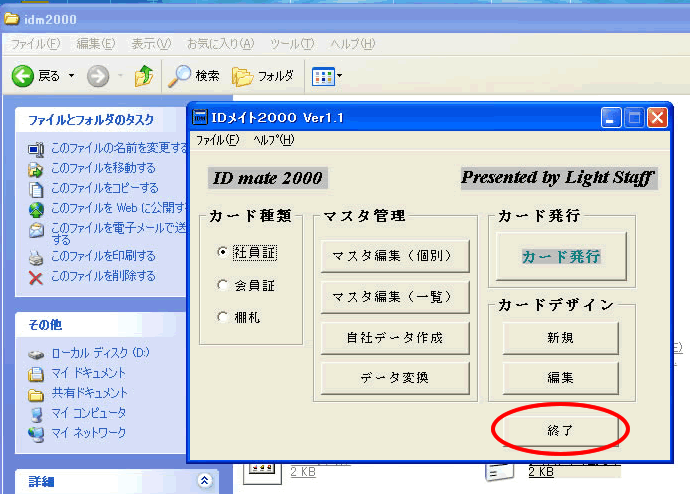
Task: Select the 会員証 radio button
Action: (x=223, y=285)
